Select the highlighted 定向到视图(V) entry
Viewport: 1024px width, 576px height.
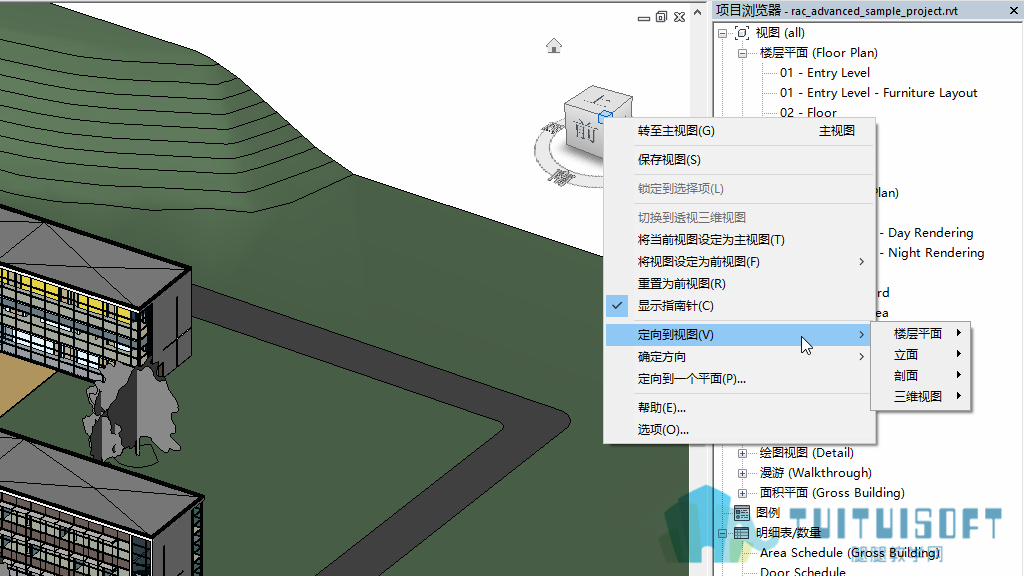(x=739, y=334)
